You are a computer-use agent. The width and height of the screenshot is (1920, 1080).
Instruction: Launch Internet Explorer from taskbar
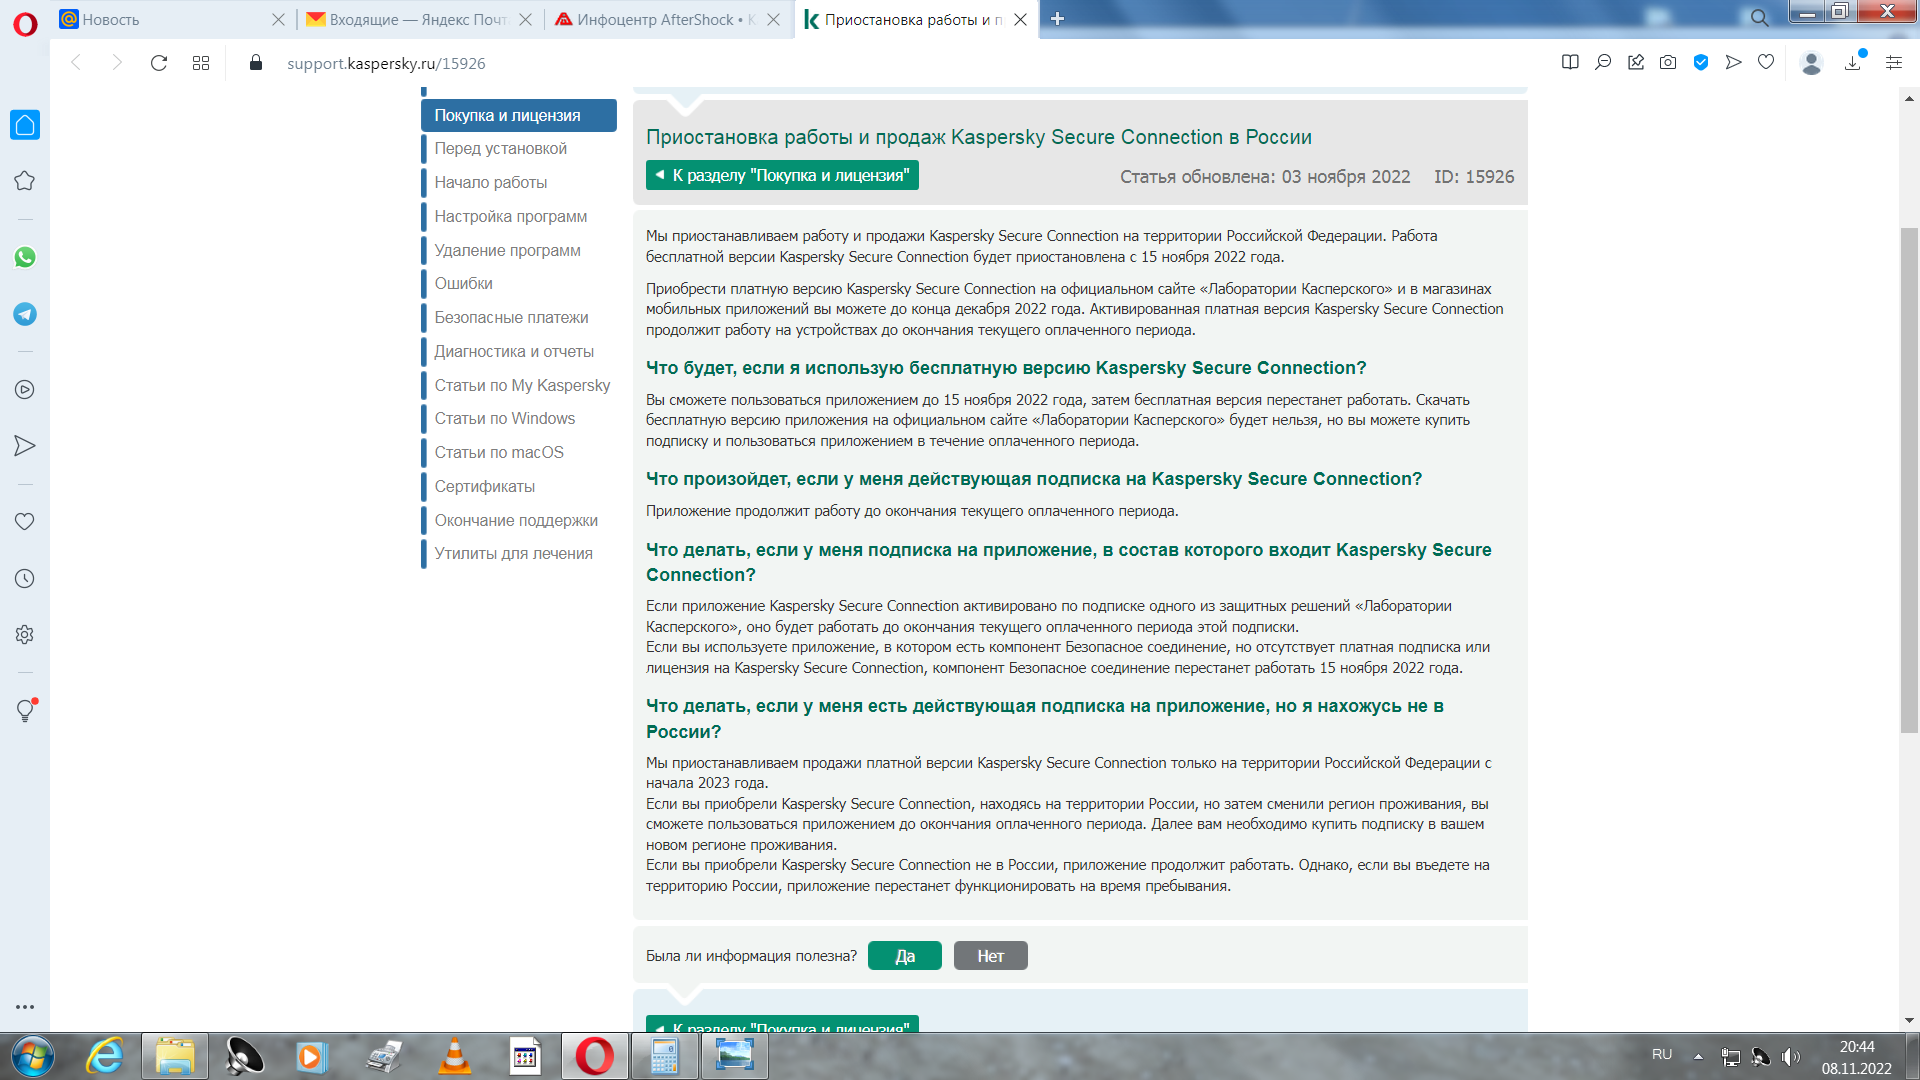click(105, 1056)
